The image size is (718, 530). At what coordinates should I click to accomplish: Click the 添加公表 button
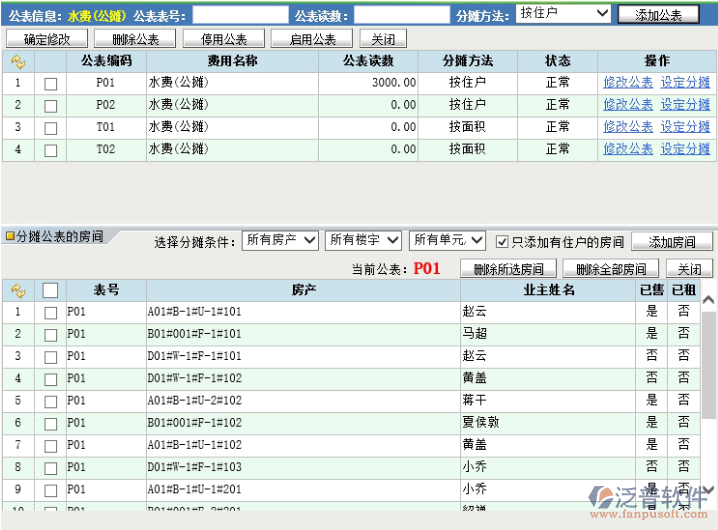[x=659, y=15]
